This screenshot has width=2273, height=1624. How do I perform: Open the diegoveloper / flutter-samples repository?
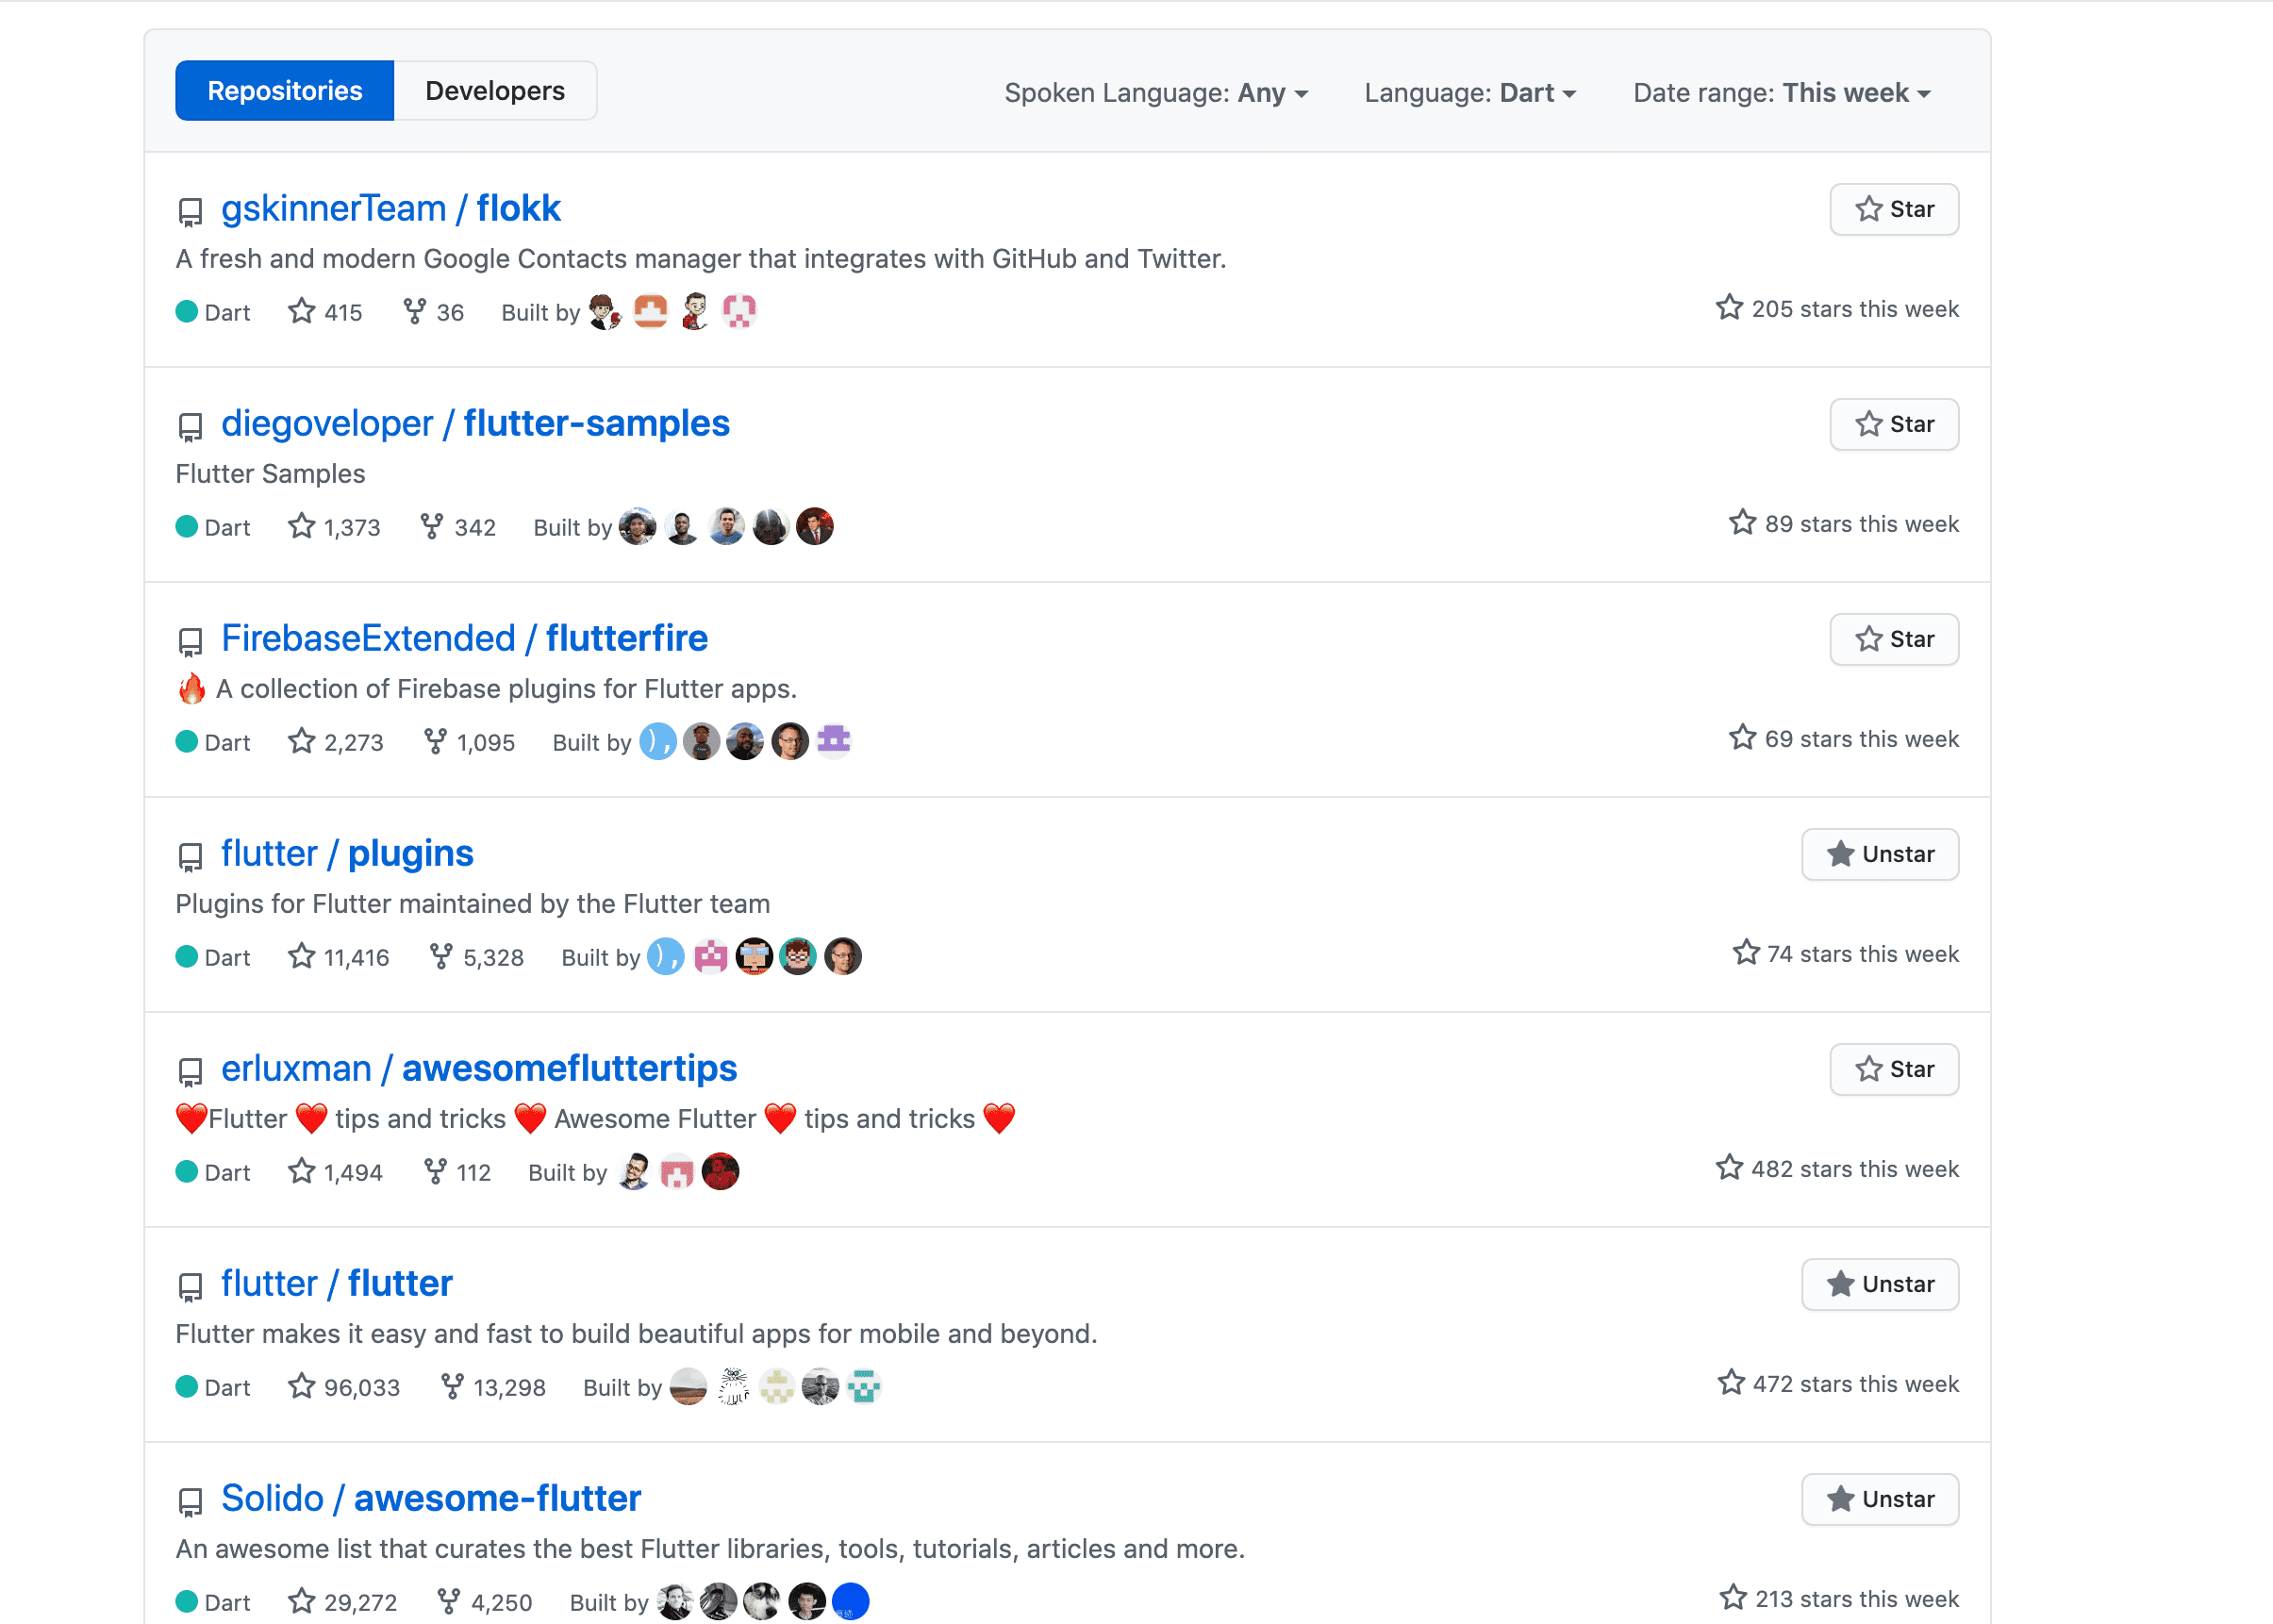[x=475, y=423]
